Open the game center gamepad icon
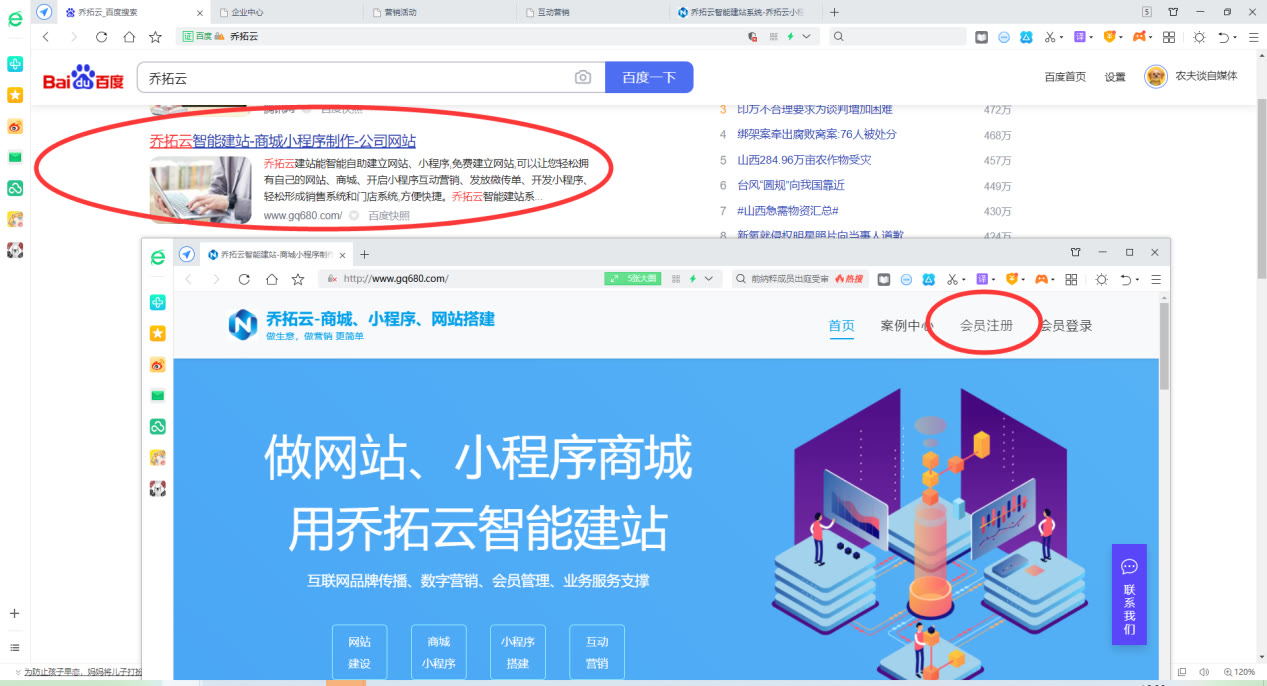Viewport: 1267px width, 686px height. (1142, 35)
